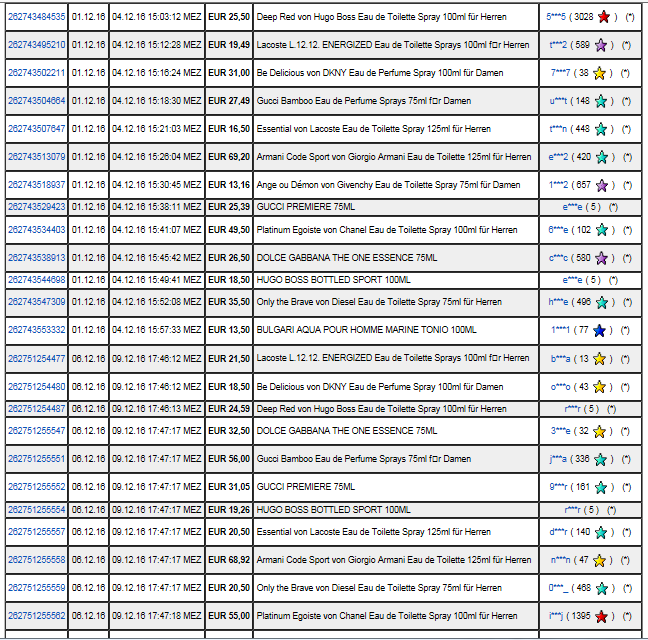Image resolution: width=648 pixels, height=640 pixels.
Task: Select the price EUR 32,50
Action: (229, 431)
